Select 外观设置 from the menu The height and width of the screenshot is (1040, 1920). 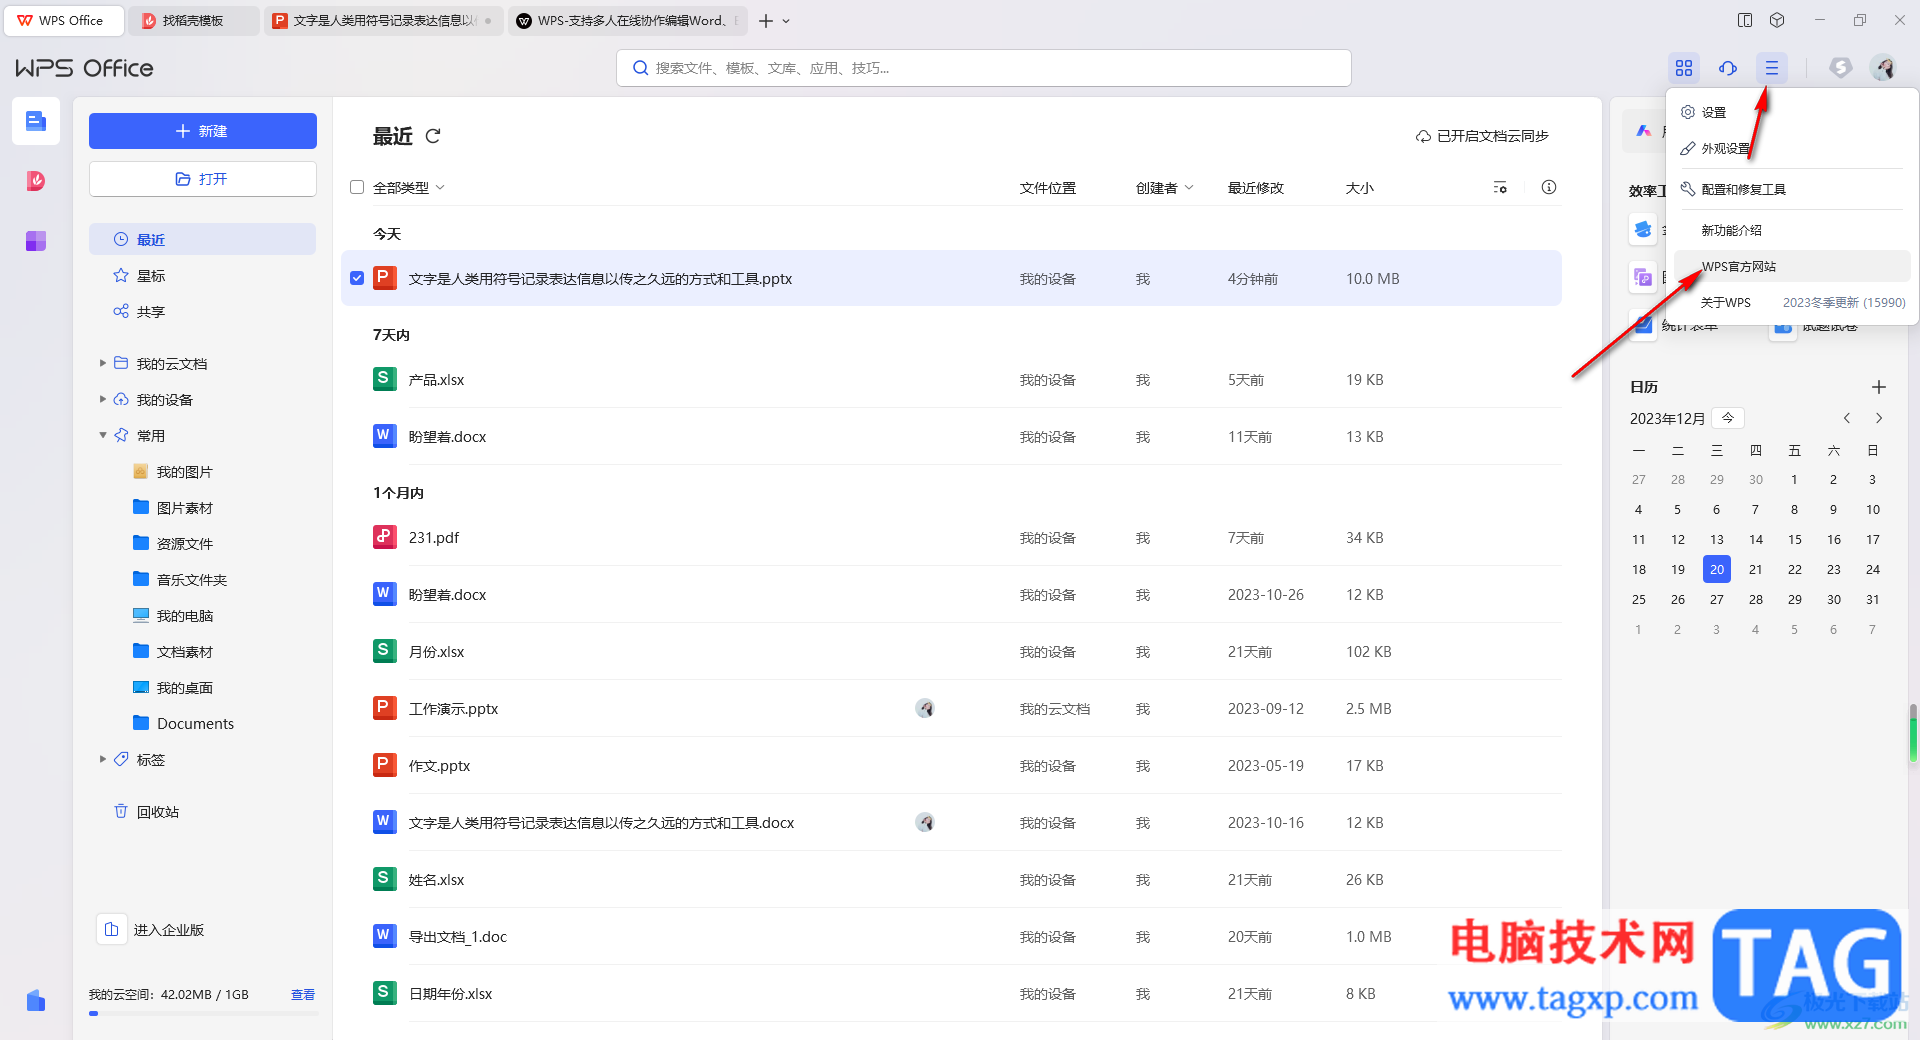[1792, 148]
